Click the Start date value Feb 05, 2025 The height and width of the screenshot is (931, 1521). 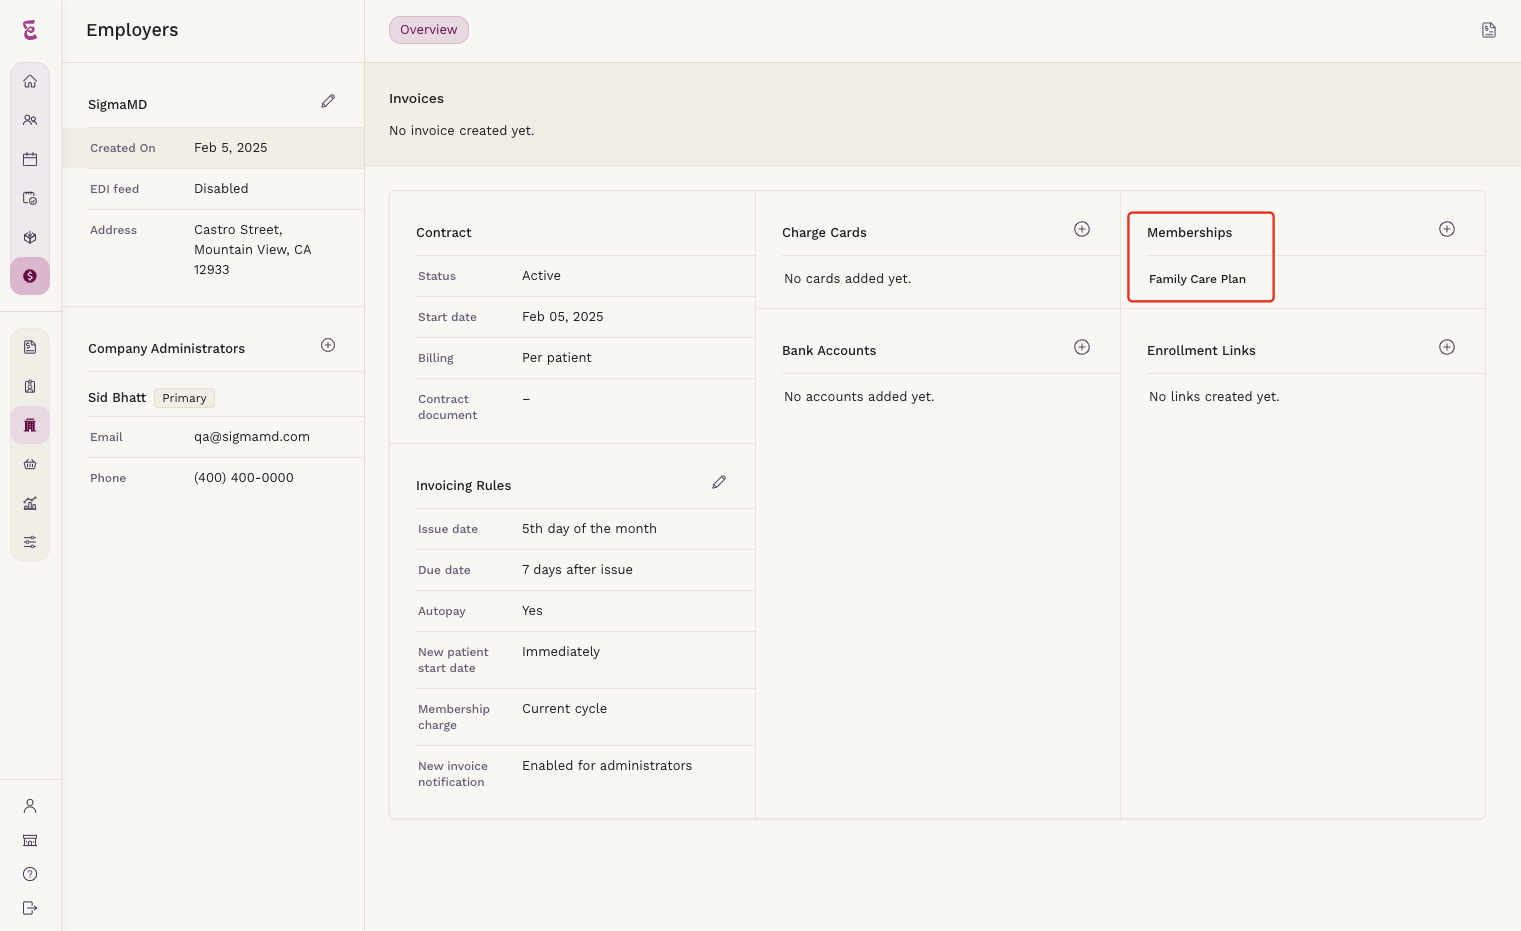pyautogui.click(x=563, y=317)
